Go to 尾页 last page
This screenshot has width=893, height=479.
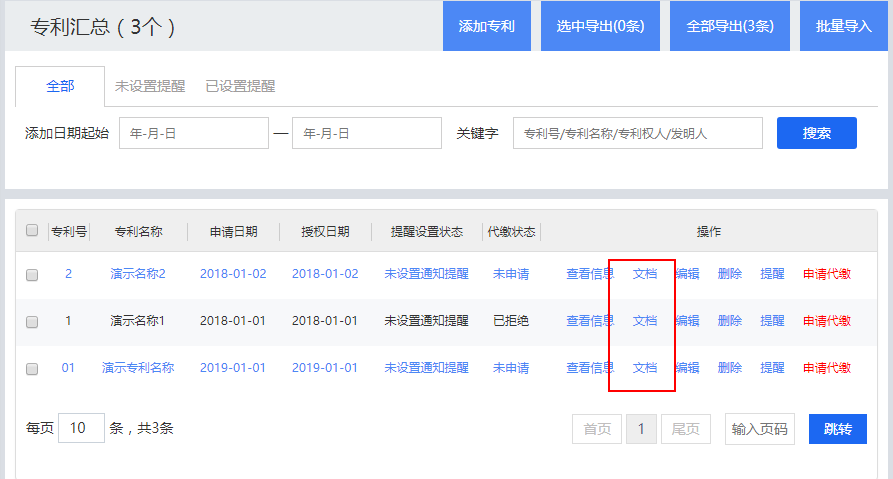[686, 429]
